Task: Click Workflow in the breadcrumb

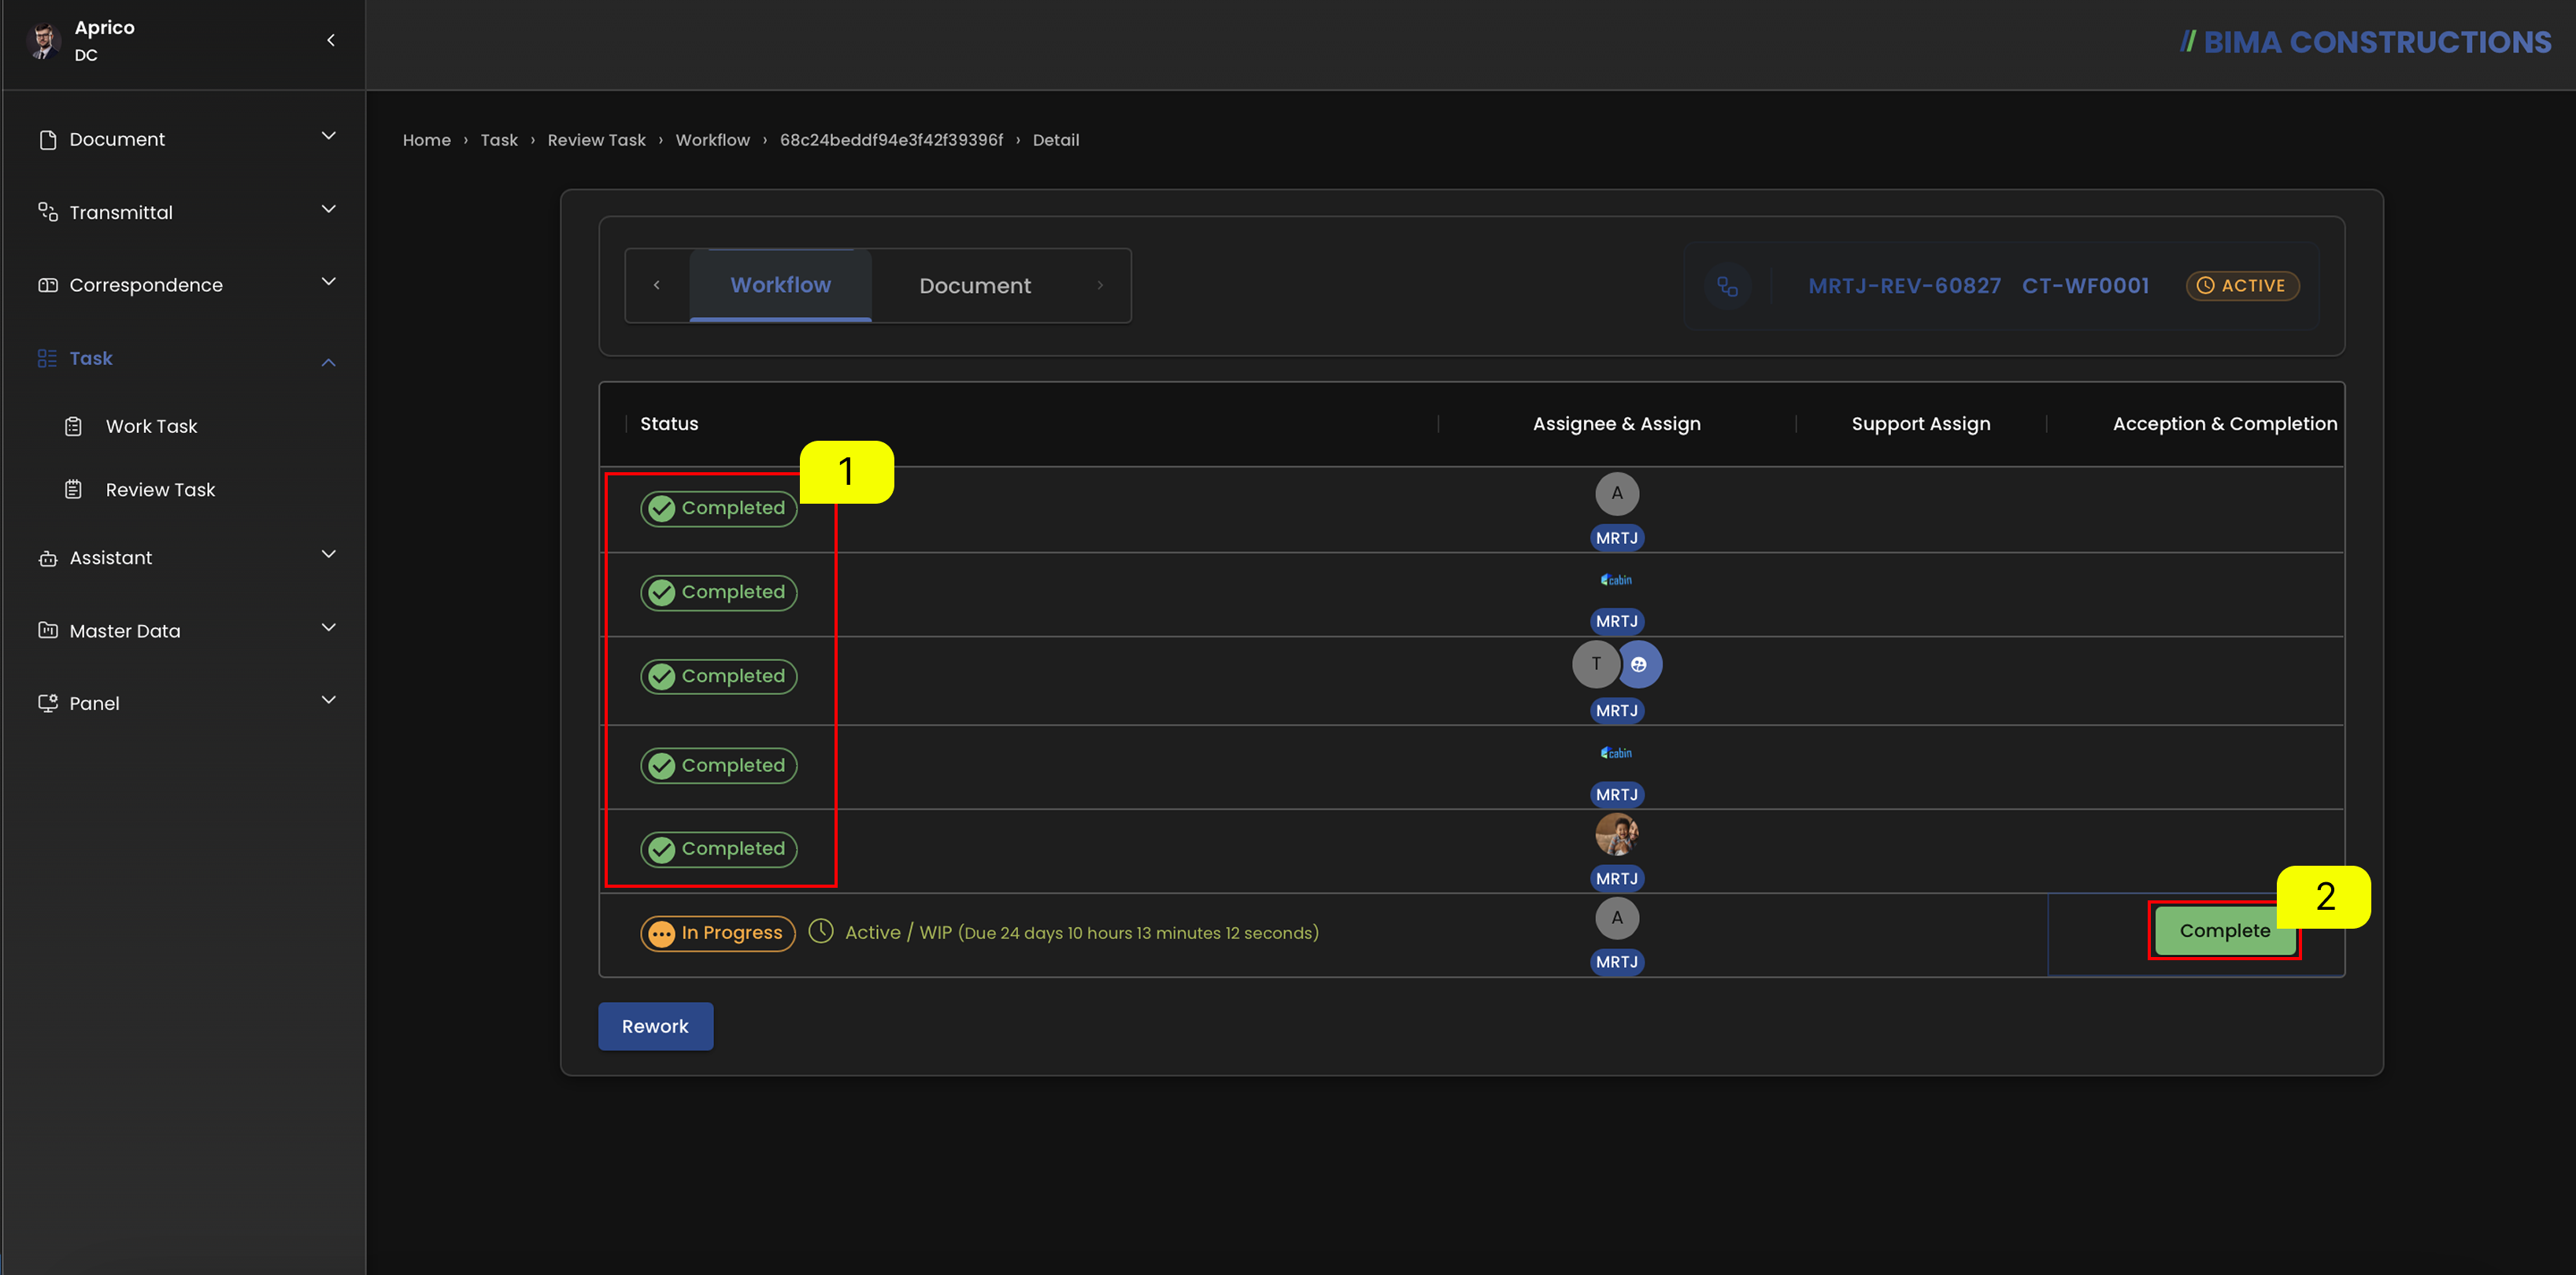Action: coord(712,140)
